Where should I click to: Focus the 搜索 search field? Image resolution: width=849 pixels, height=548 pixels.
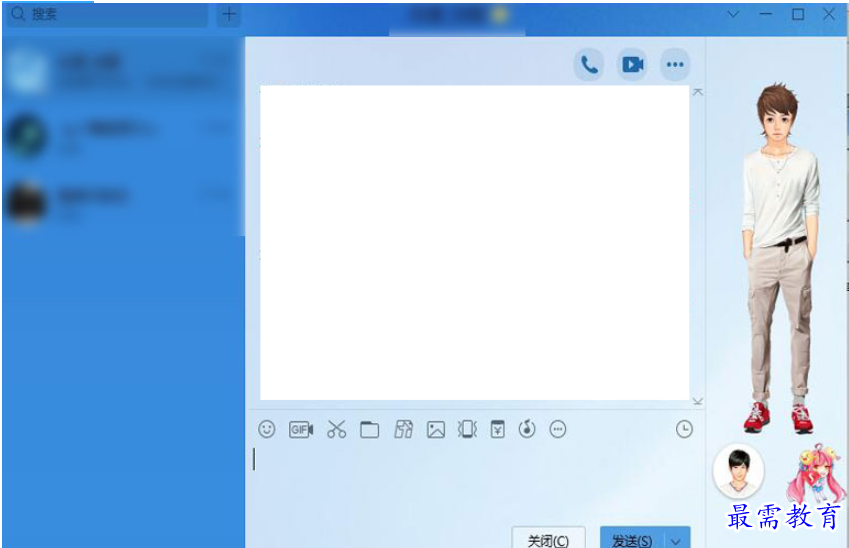click(x=107, y=15)
